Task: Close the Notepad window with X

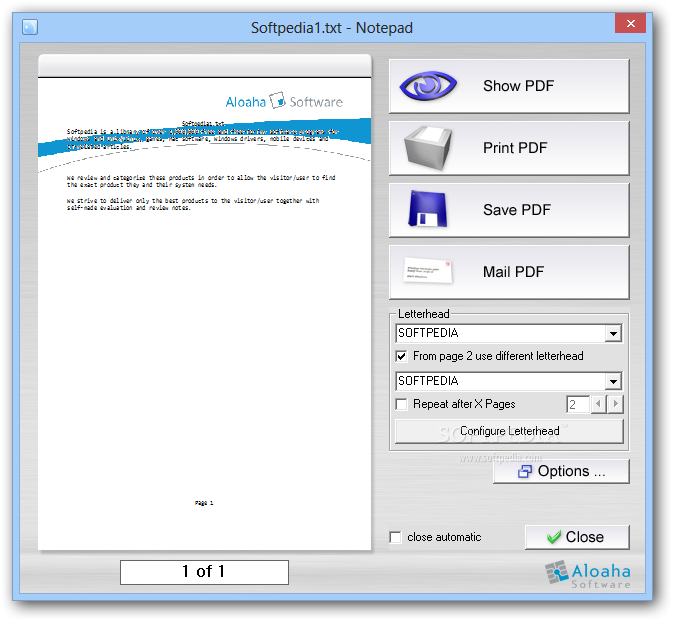Action: point(630,23)
